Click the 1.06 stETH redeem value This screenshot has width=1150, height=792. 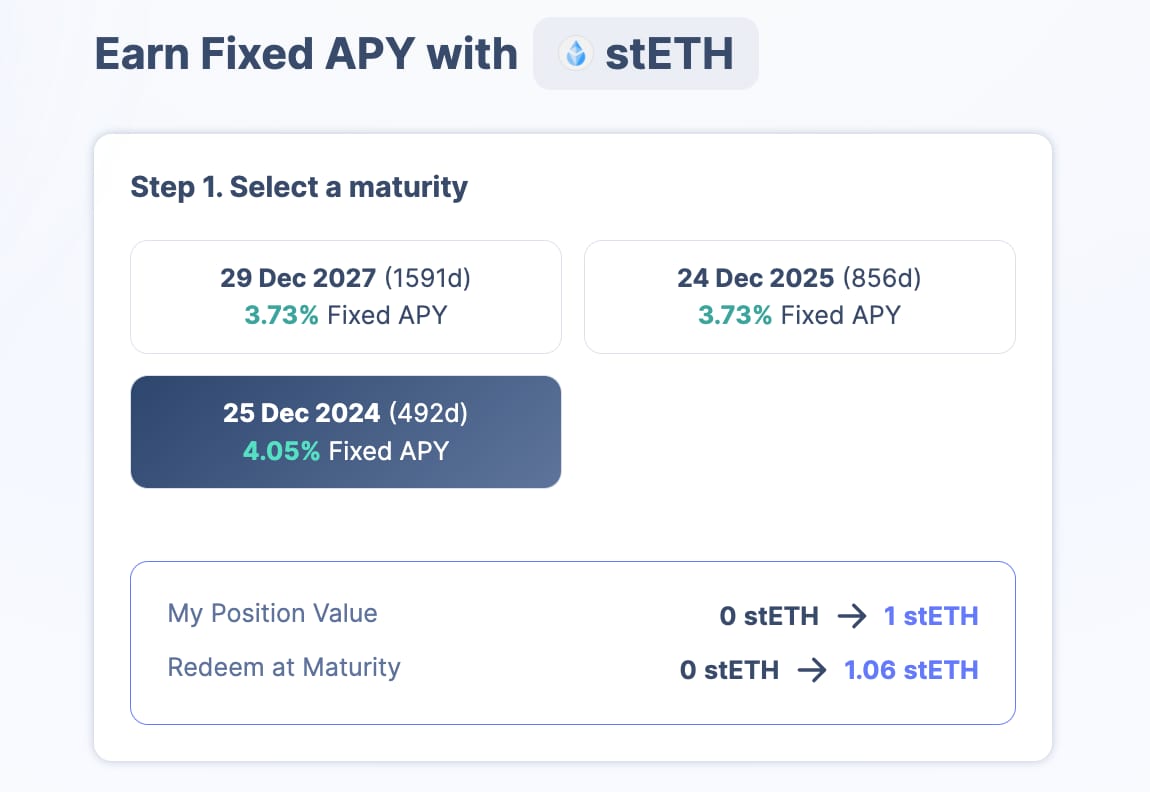(911, 670)
